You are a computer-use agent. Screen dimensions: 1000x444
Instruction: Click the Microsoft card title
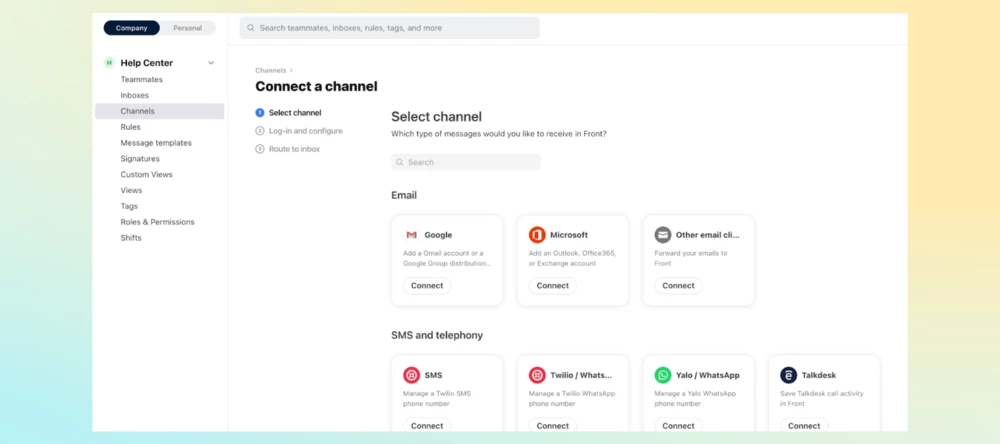tap(569, 235)
